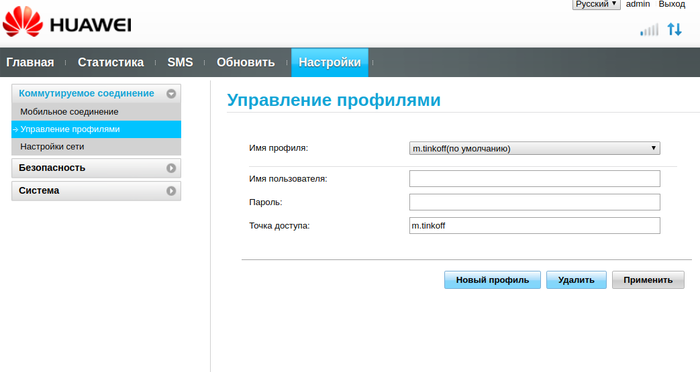Click the admin username link
Viewport: 700px width, 372px height.
[x=638, y=4]
